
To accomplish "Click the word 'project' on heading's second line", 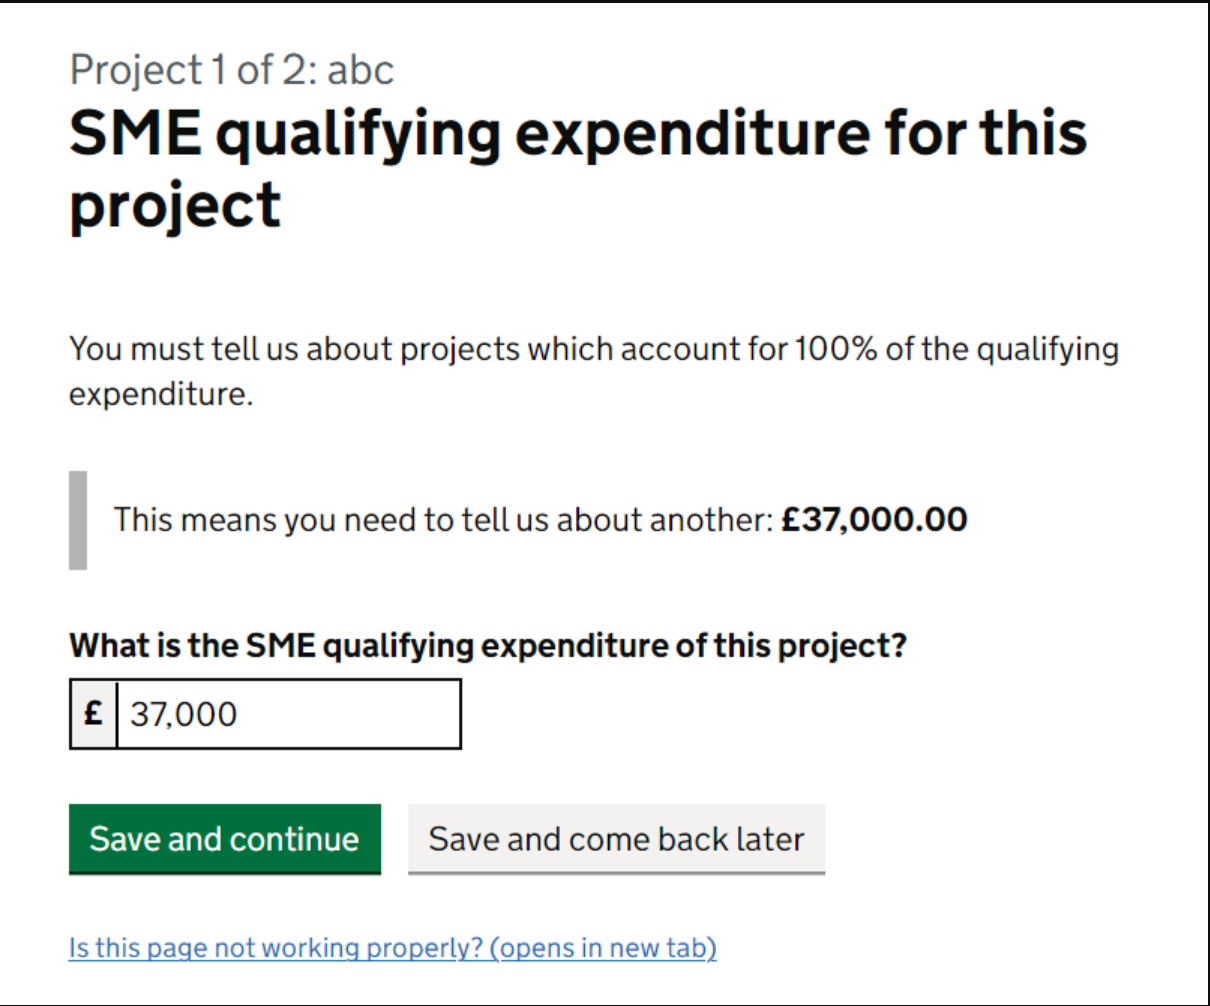I will pos(175,206).
